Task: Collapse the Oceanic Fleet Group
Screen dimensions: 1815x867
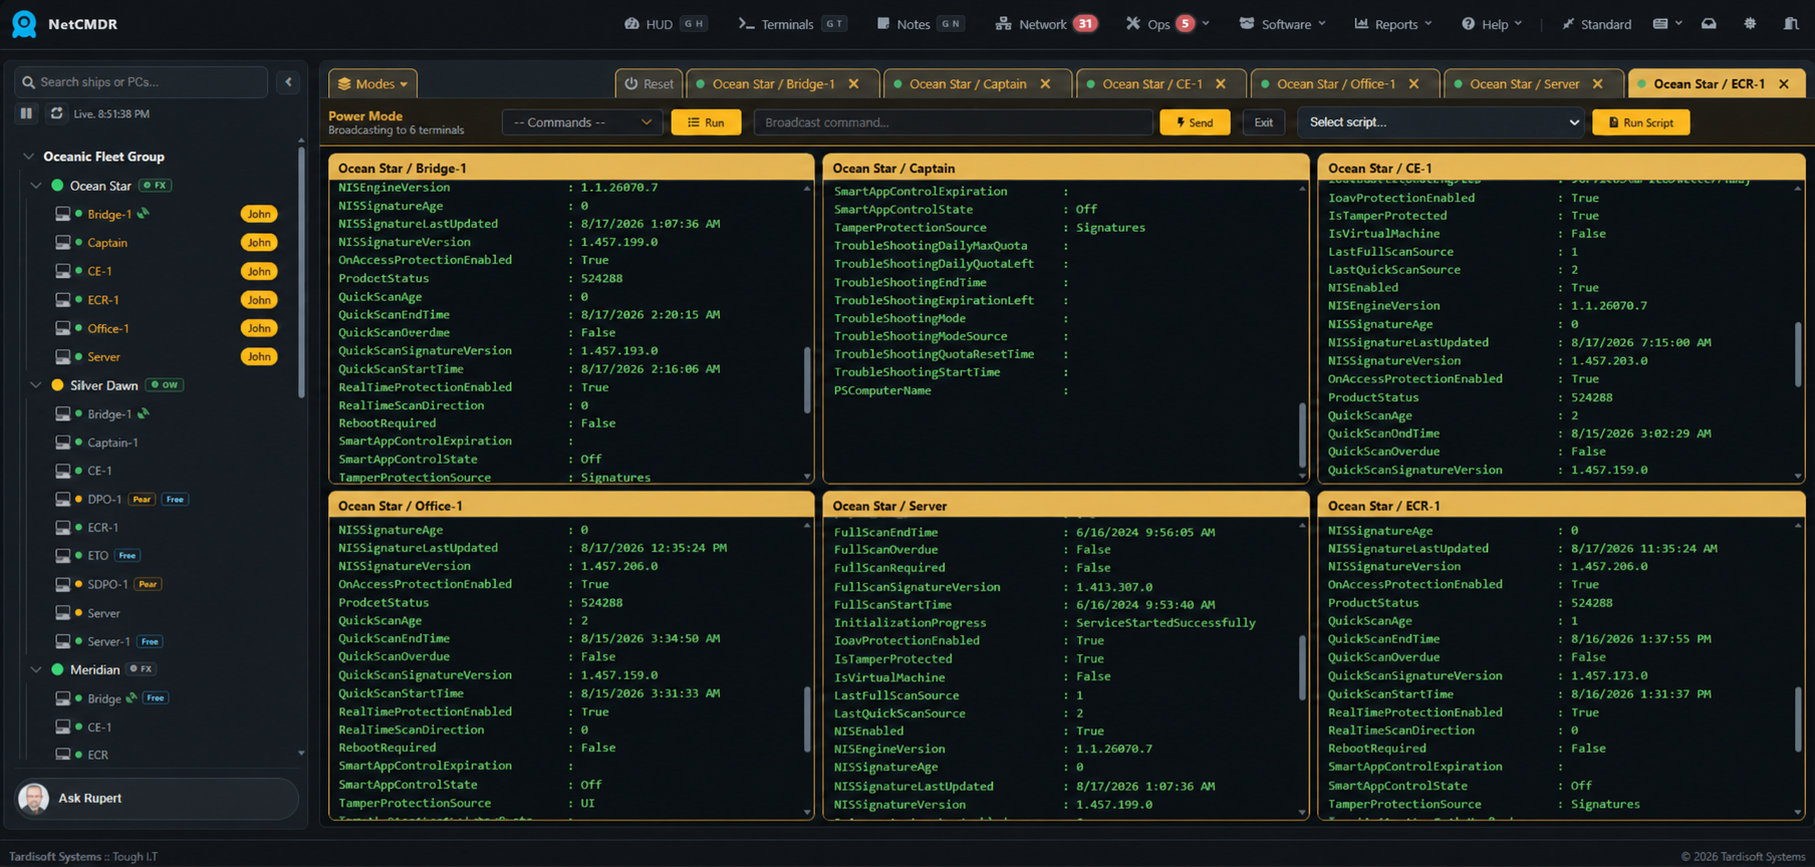Action: click(29, 157)
